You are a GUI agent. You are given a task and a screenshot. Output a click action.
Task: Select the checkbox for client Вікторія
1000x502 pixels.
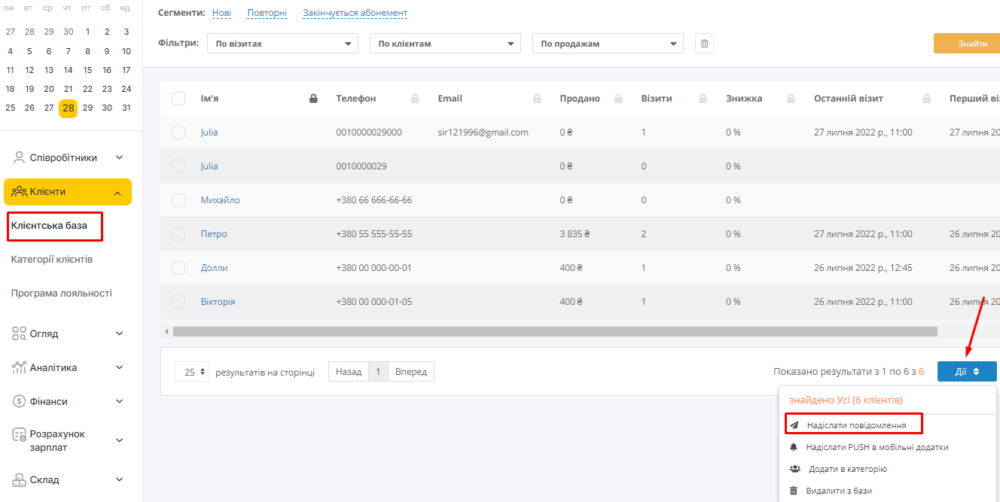(x=178, y=302)
